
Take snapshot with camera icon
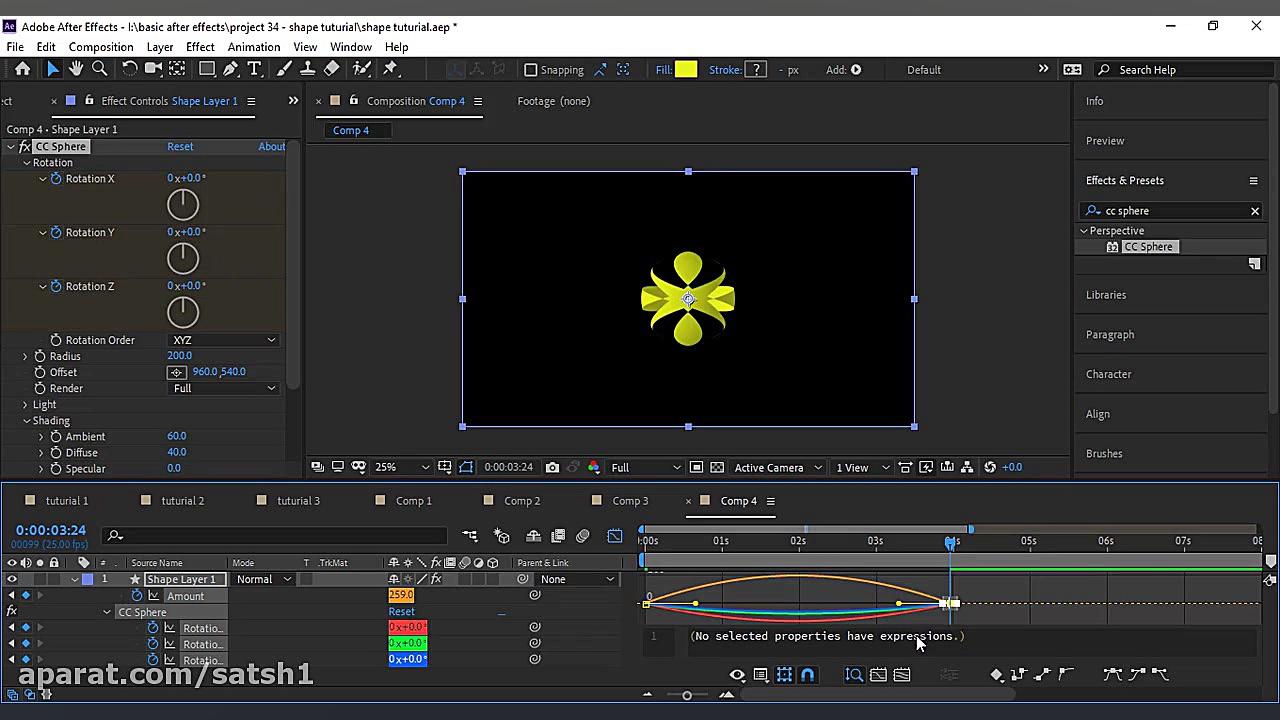[552, 467]
